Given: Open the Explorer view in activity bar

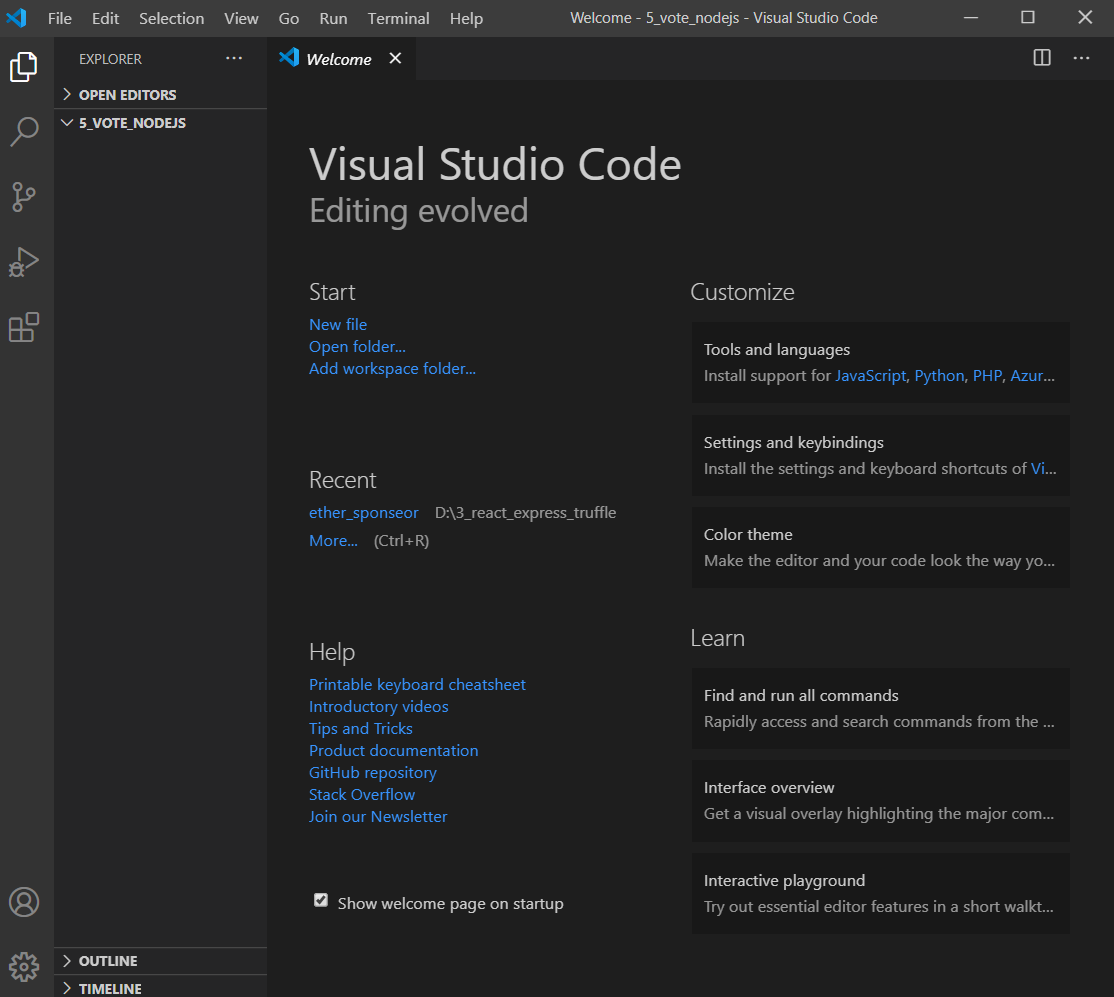Looking at the screenshot, I should click(x=24, y=67).
